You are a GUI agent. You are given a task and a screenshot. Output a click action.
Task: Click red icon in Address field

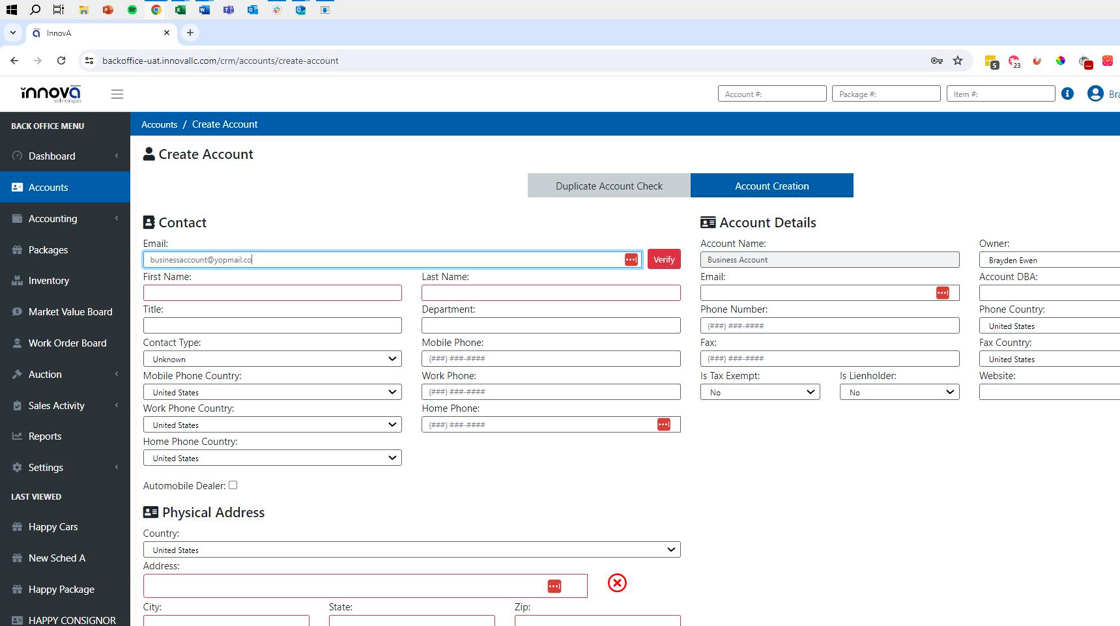pyautogui.click(x=554, y=586)
